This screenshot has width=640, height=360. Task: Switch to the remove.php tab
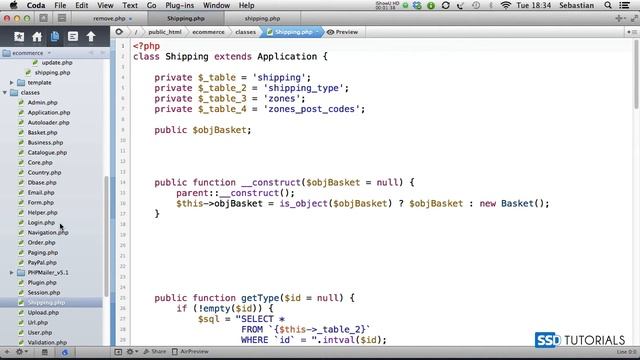pyautogui.click(x=109, y=18)
